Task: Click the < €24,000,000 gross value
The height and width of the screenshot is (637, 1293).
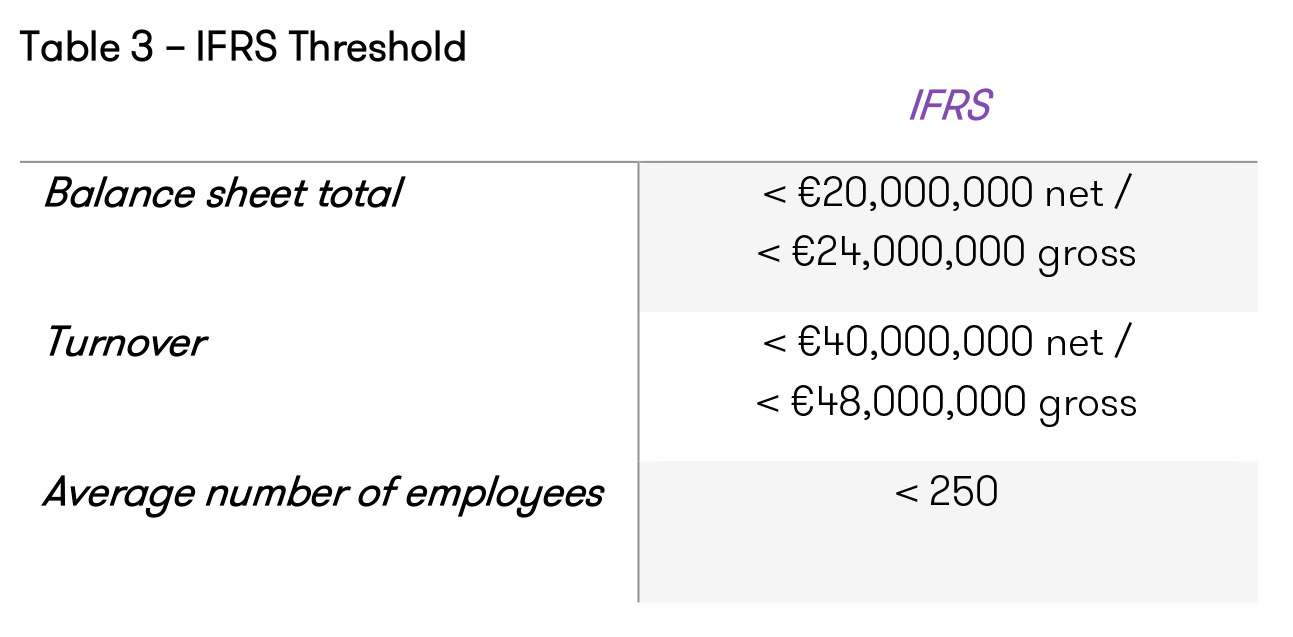Action: pos(946,253)
